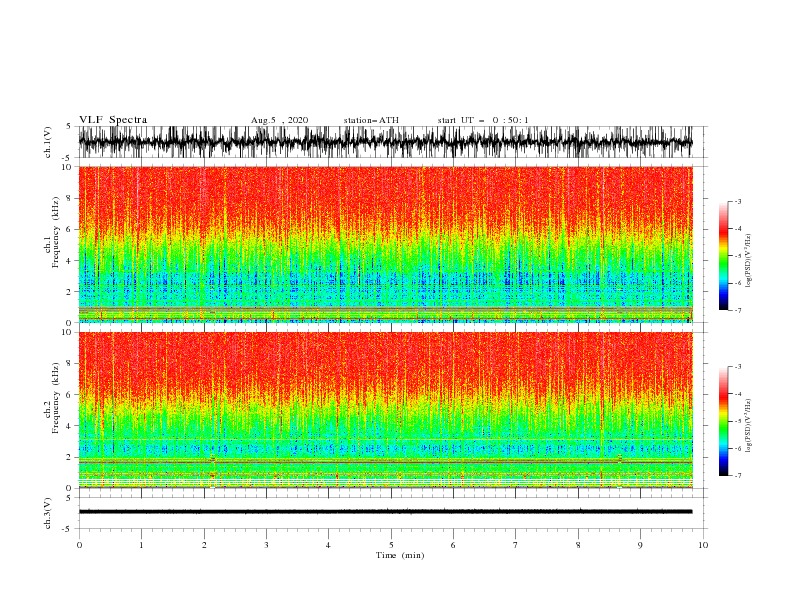Viewport: 792px width, 612px height.
Task: Click the "10" kHz tick on ch.1 frequency axis
Action: [x=67, y=167]
